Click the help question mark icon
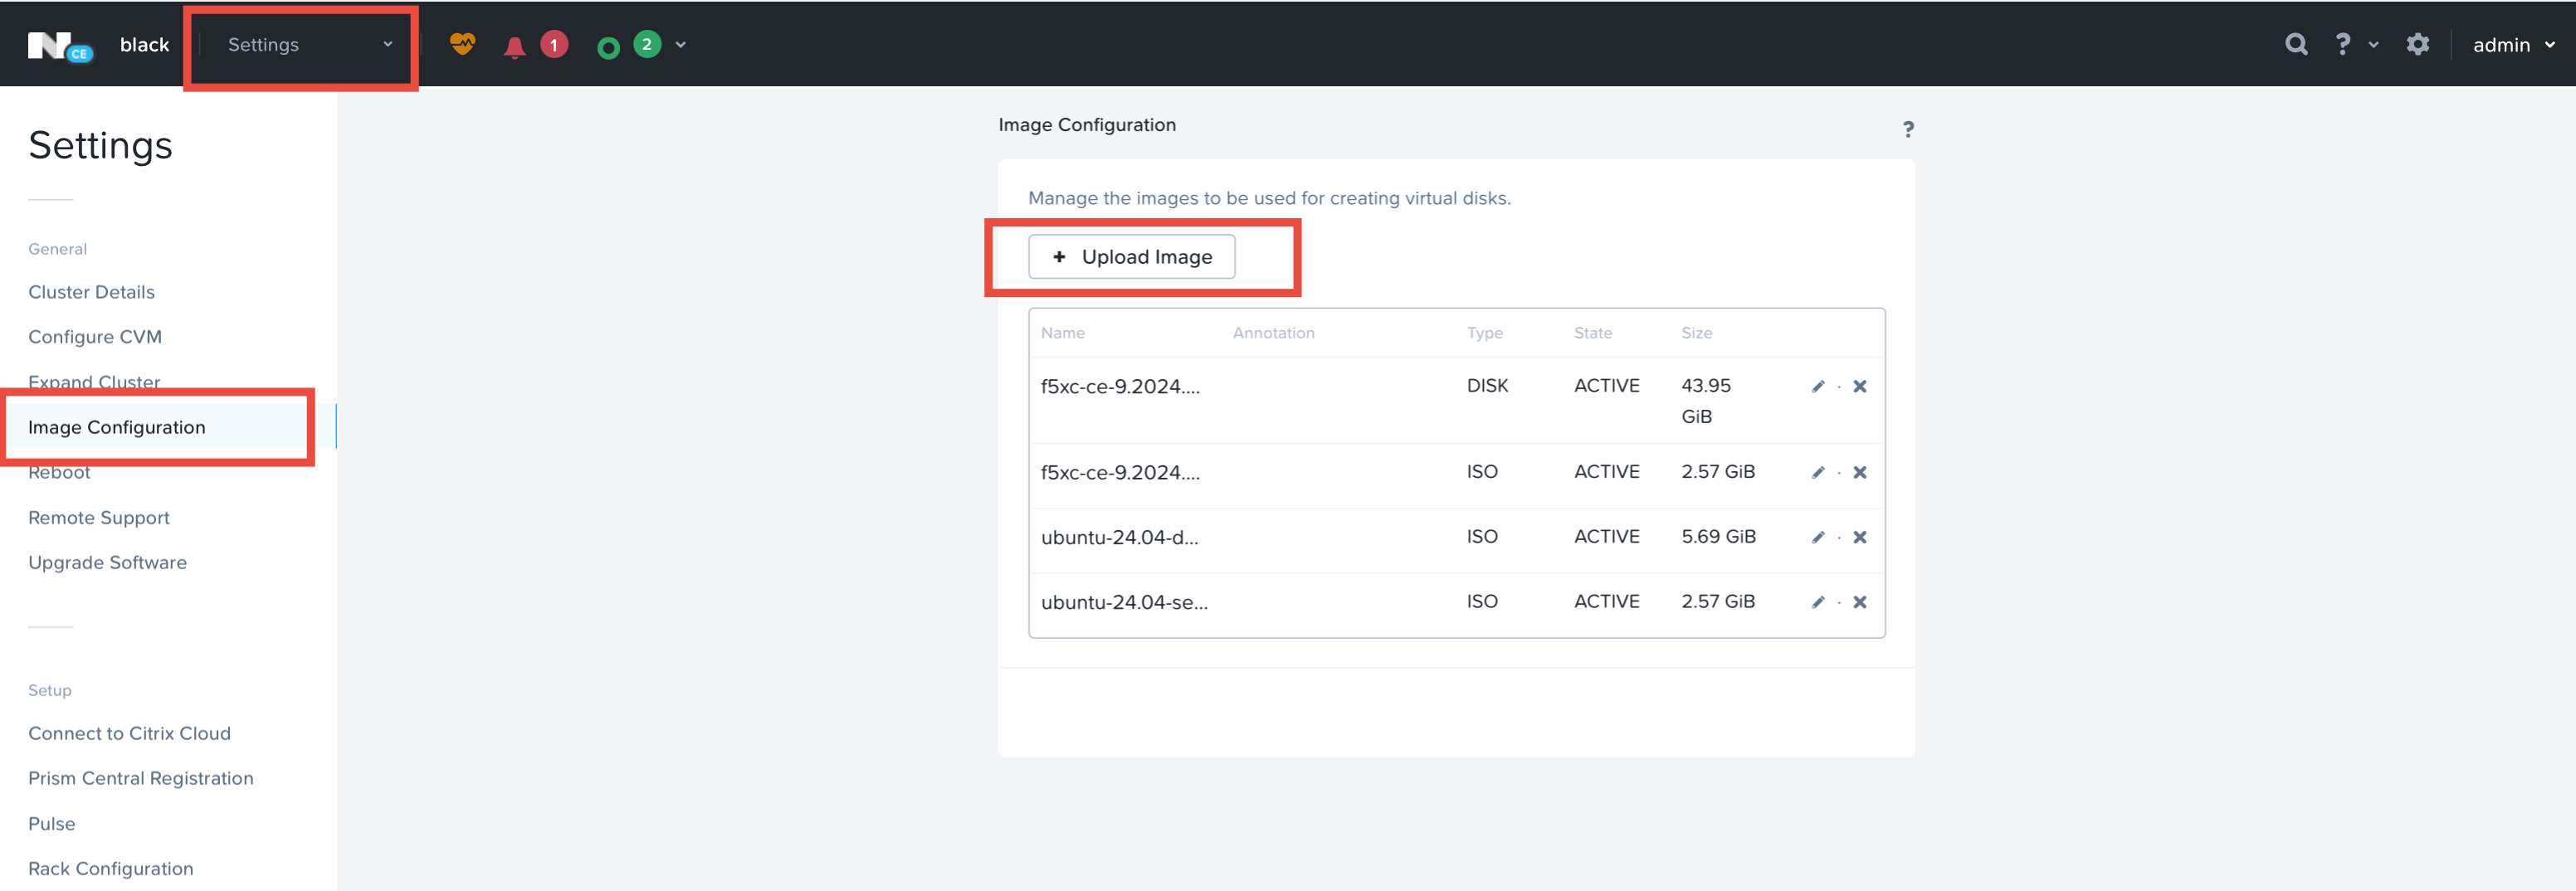The image size is (2576, 891). tap(2341, 44)
